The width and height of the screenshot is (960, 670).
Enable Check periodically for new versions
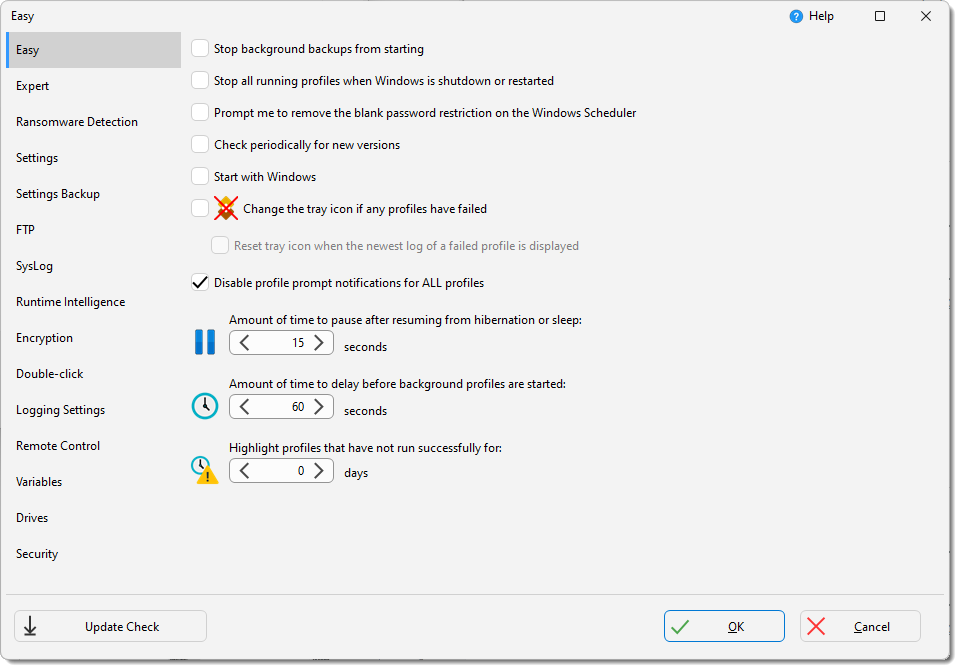pos(199,144)
